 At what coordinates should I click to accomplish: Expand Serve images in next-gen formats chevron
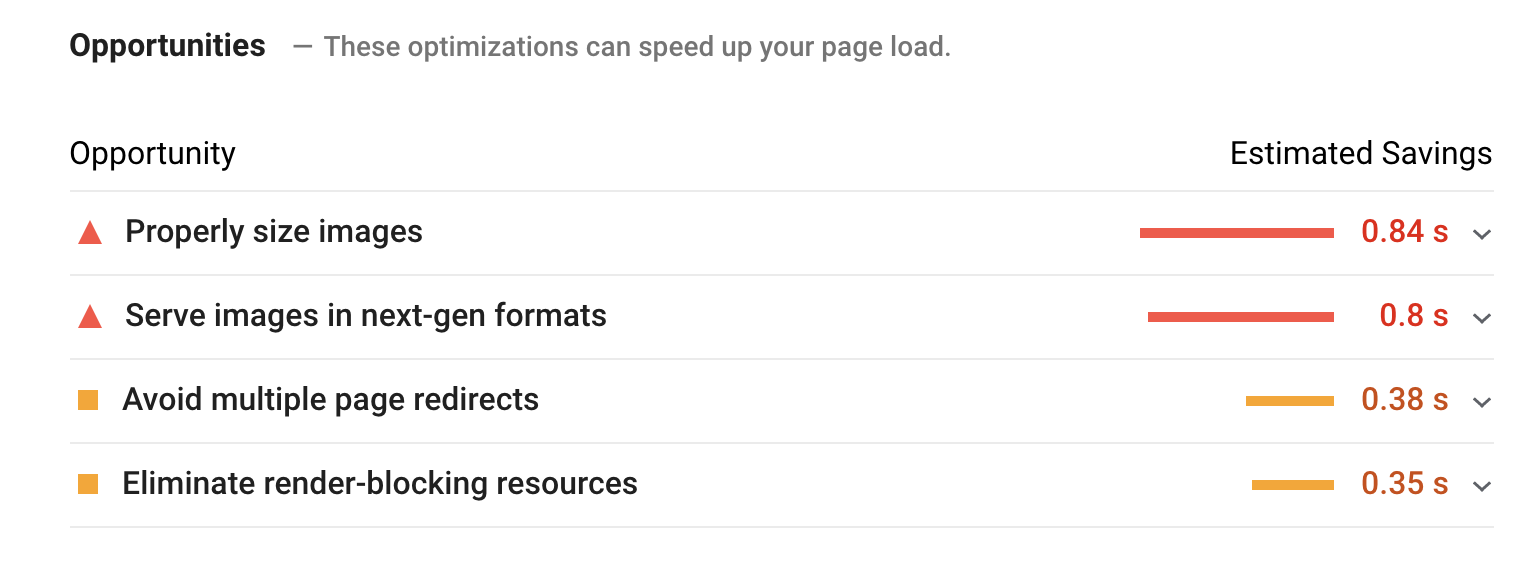pos(1482,318)
